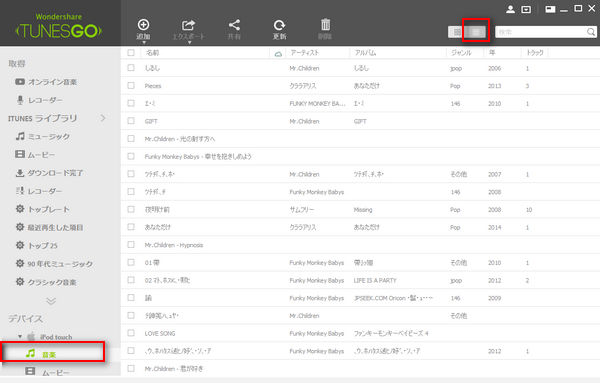Switch to list view icon
This screenshot has height=383, width=600.
coord(476,32)
